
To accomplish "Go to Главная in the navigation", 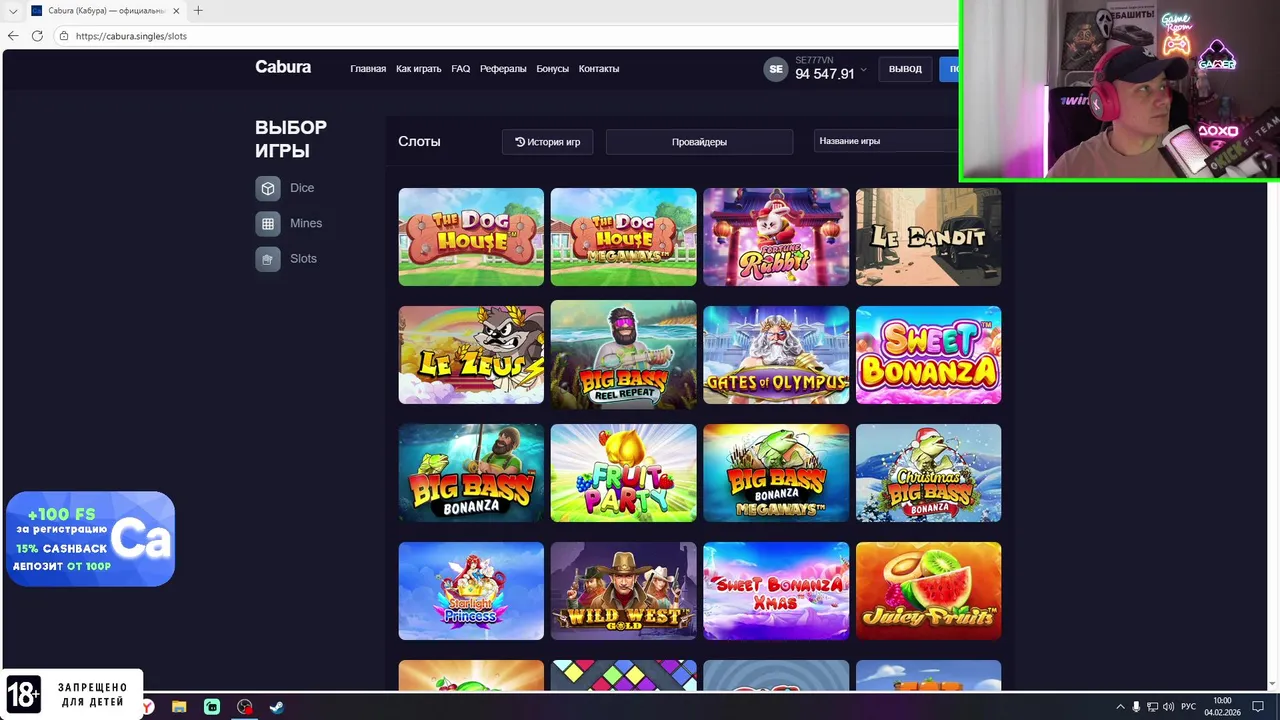I will click(x=368, y=69).
